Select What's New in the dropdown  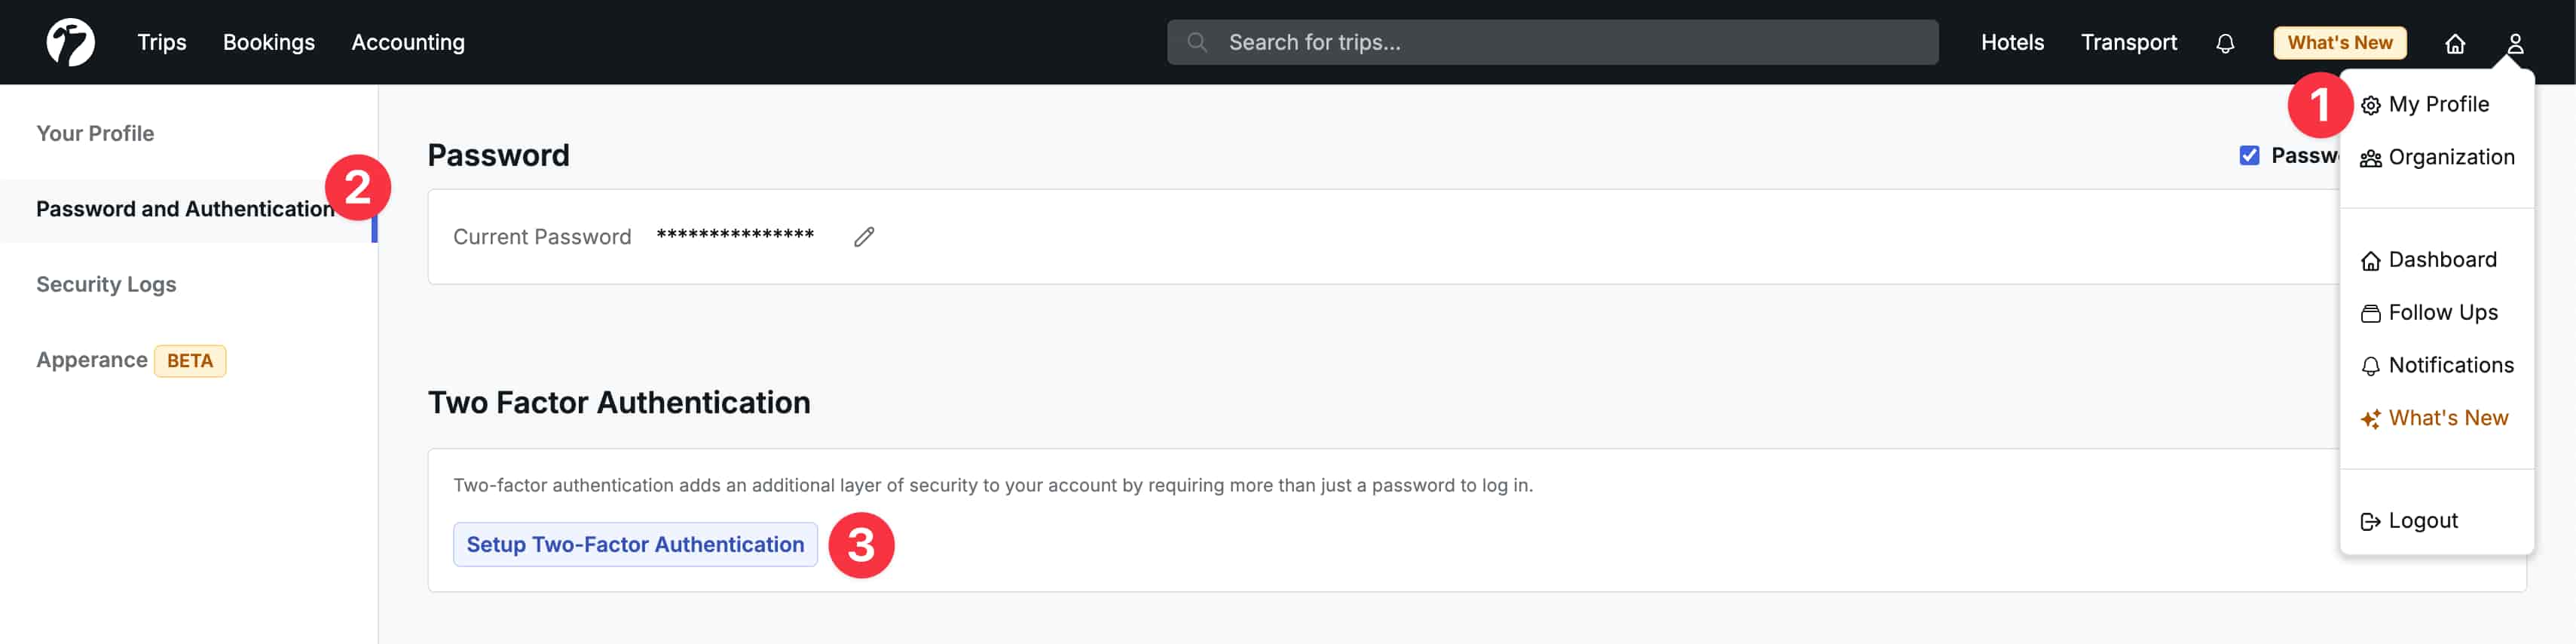2446,419
